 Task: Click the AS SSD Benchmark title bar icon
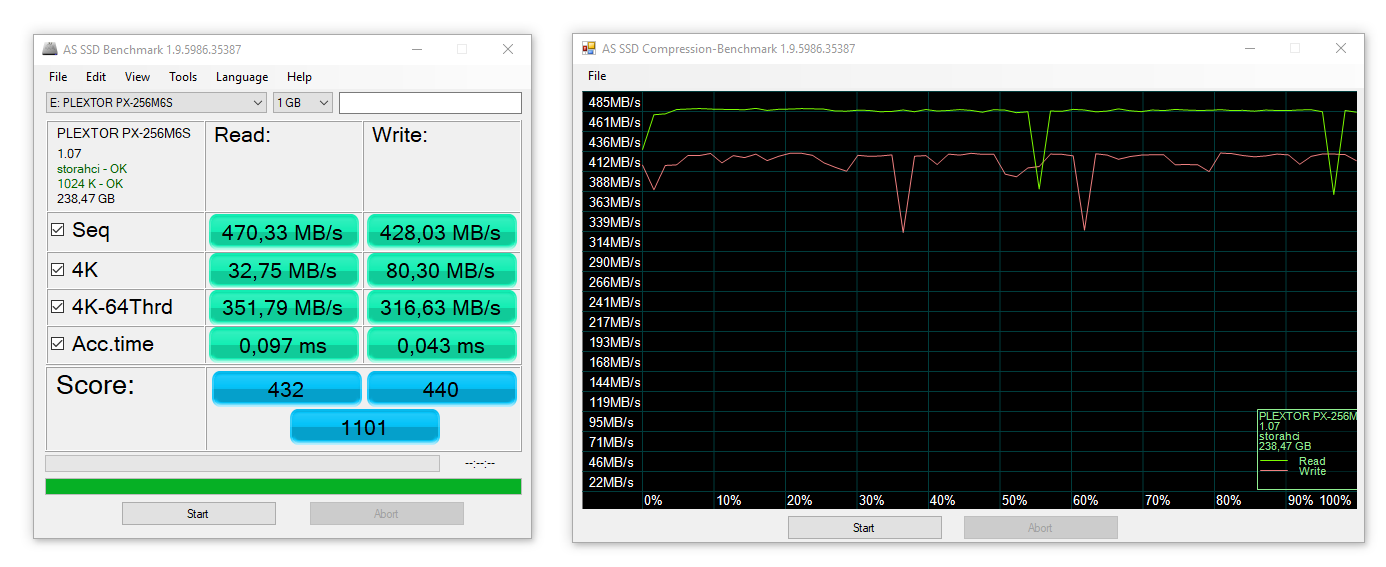coord(50,49)
